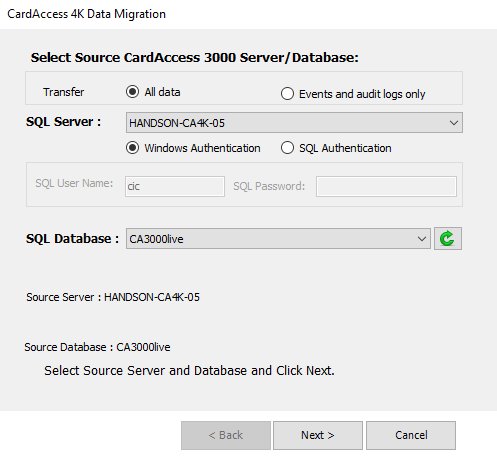497x463 pixels.
Task: Refresh the SQL database list
Action: pos(448,239)
